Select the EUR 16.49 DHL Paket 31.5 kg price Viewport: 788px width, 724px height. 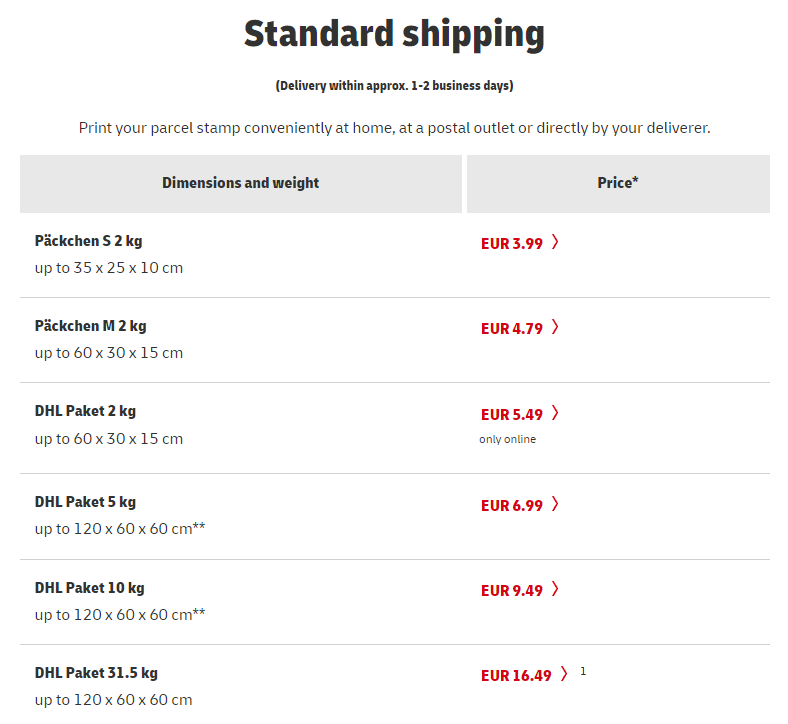point(516,675)
